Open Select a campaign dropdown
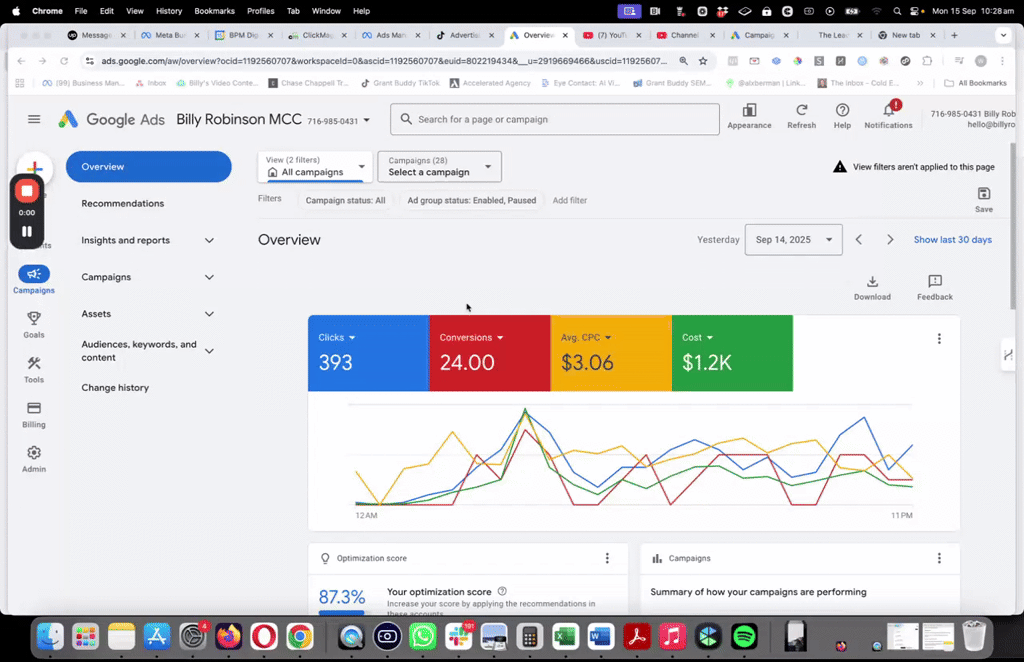Viewport: 1024px width, 662px height. point(440,166)
